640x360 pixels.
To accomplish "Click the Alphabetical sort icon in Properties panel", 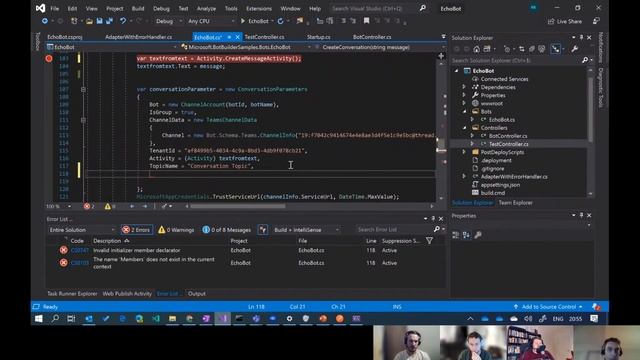I will 466,235.
